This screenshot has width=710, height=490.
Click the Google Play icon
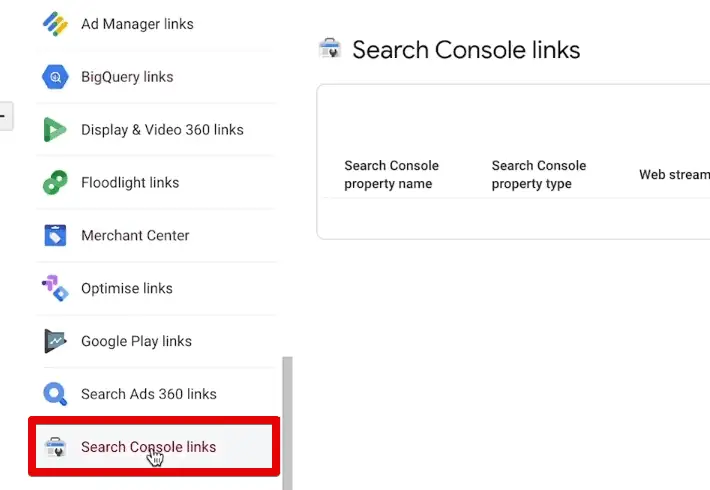(x=55, y=341)
